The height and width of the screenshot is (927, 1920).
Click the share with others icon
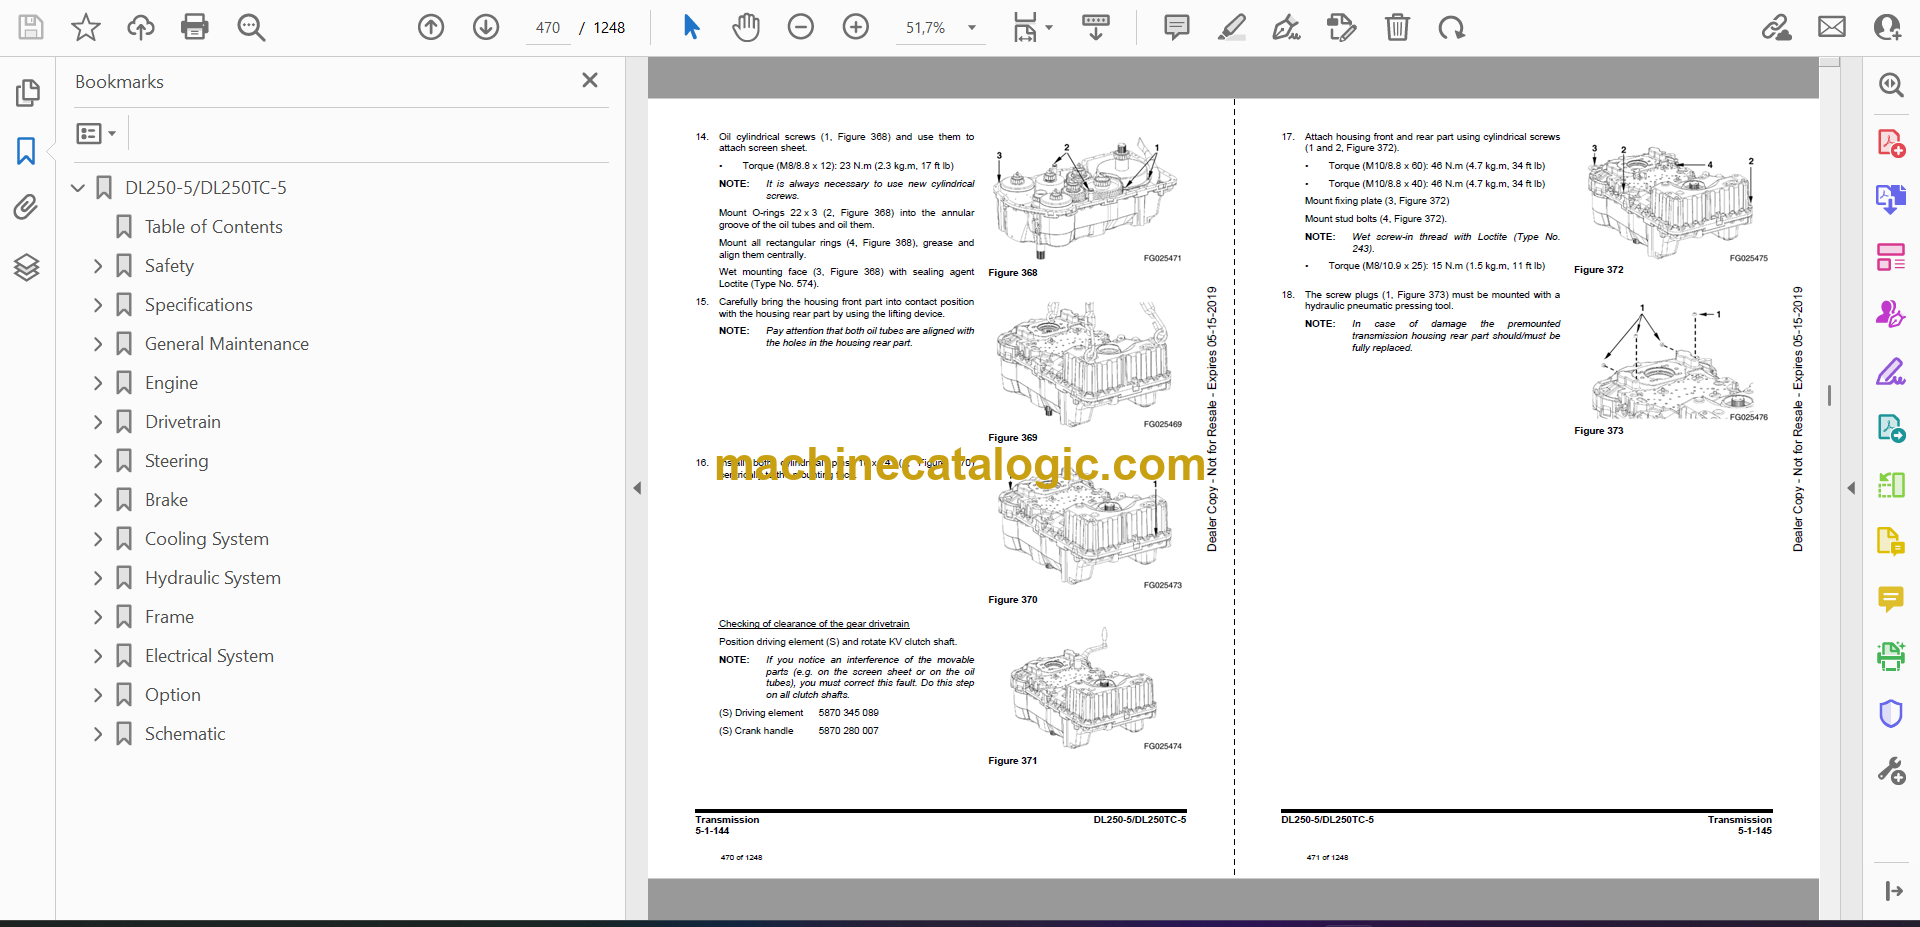pyautogui.click(x=1888, y=27)
